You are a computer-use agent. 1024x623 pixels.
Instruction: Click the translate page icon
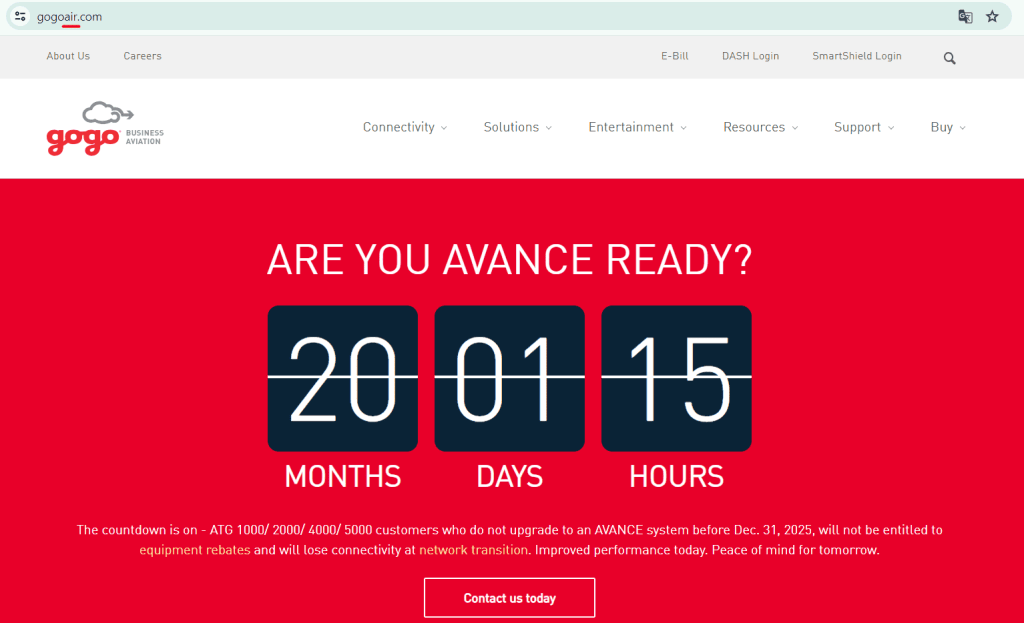965,17
